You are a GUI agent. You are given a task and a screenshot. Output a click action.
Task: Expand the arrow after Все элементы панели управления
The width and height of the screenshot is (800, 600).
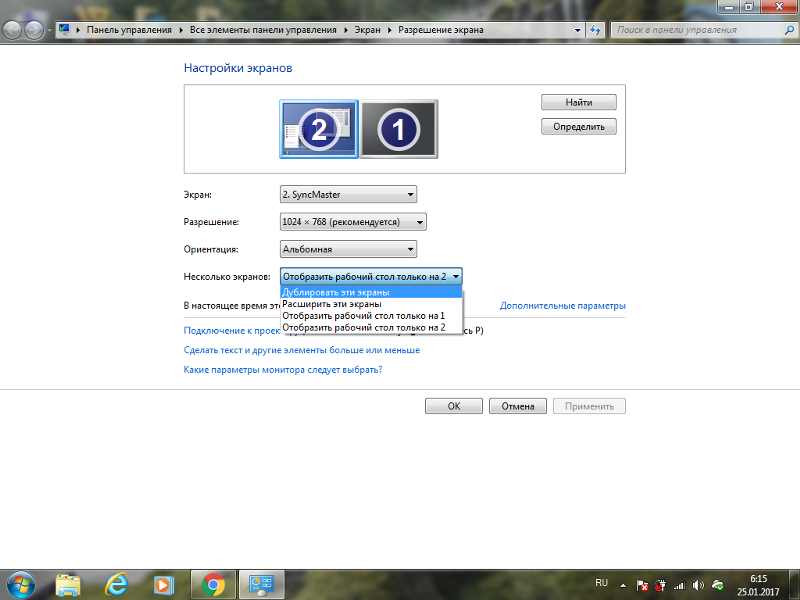click(x=345, y=30)
